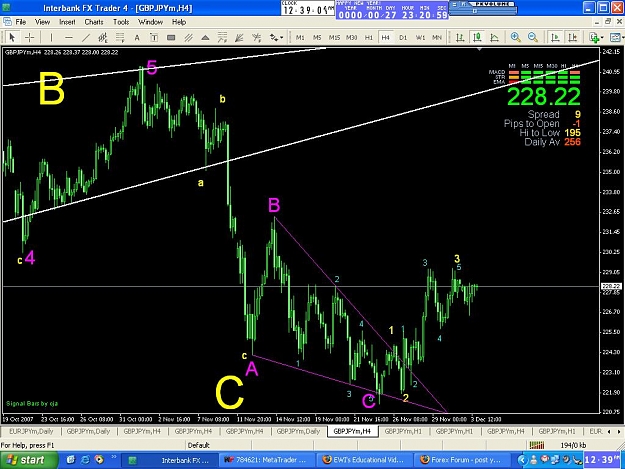Switch chart to Candlesticks display
This screenshot has width=625, height=469.
pyautogui.click(x=477, y=37)
